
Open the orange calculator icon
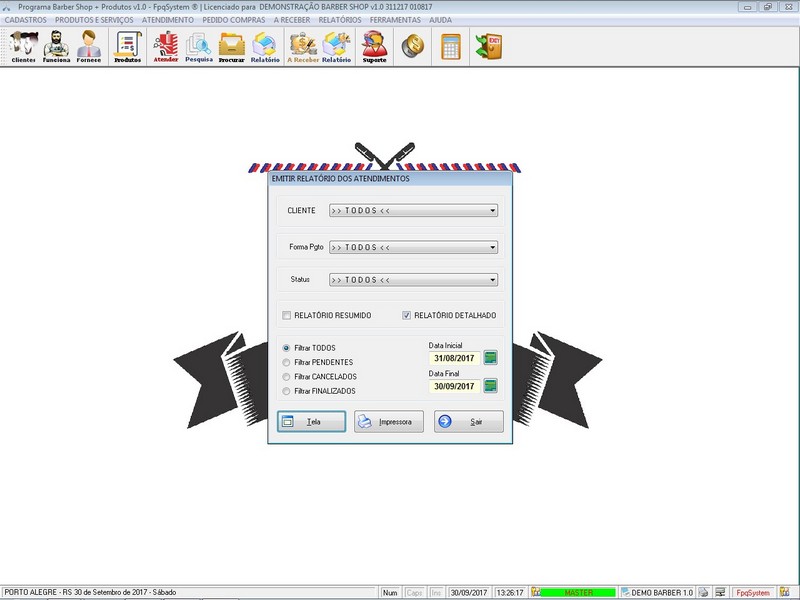coord(451,46)
